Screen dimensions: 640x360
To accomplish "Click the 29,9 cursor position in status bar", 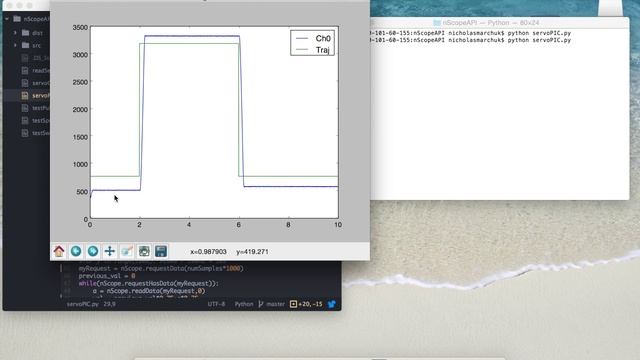I will 109,304.
